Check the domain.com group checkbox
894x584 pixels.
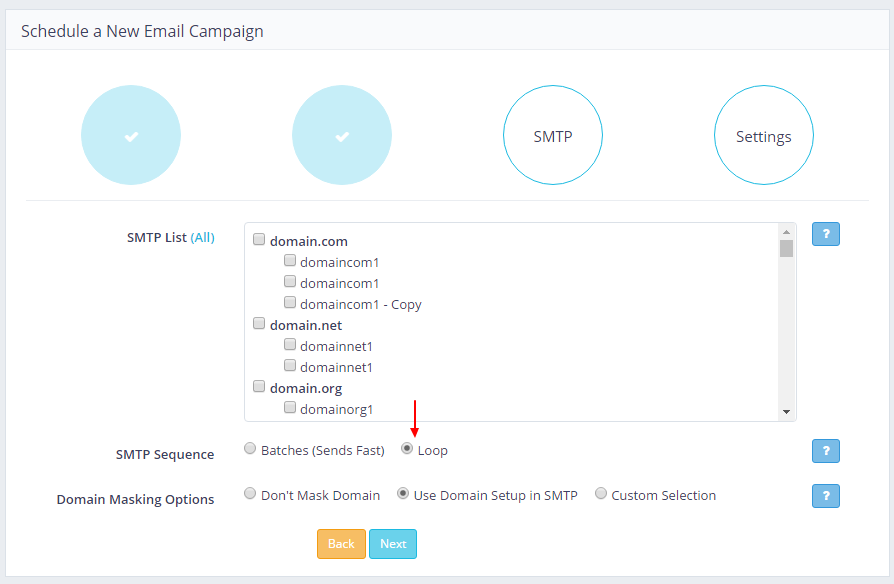(x=259, y=240)
